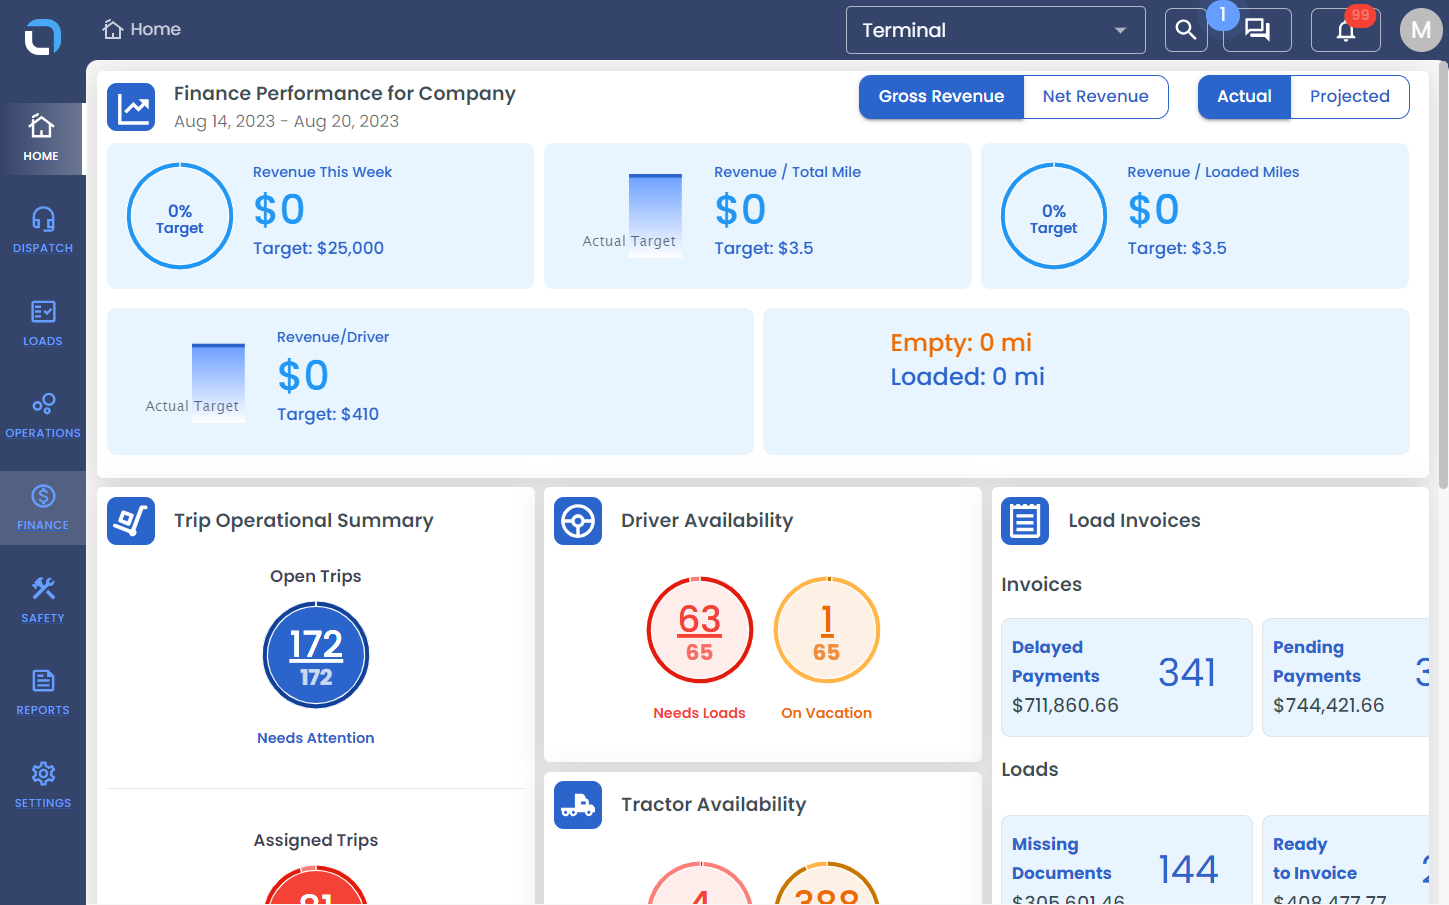The height and width of the screenshot is (905, 1449).
Task: Open the Delayed Payments invoice card
Action: pyautogui.click(x=1127, y=677)
